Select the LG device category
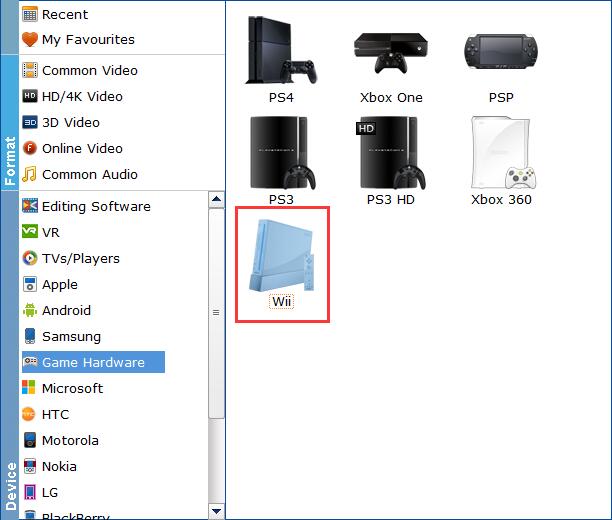This screenshot has height=520, width=612. tap(50, 493)
